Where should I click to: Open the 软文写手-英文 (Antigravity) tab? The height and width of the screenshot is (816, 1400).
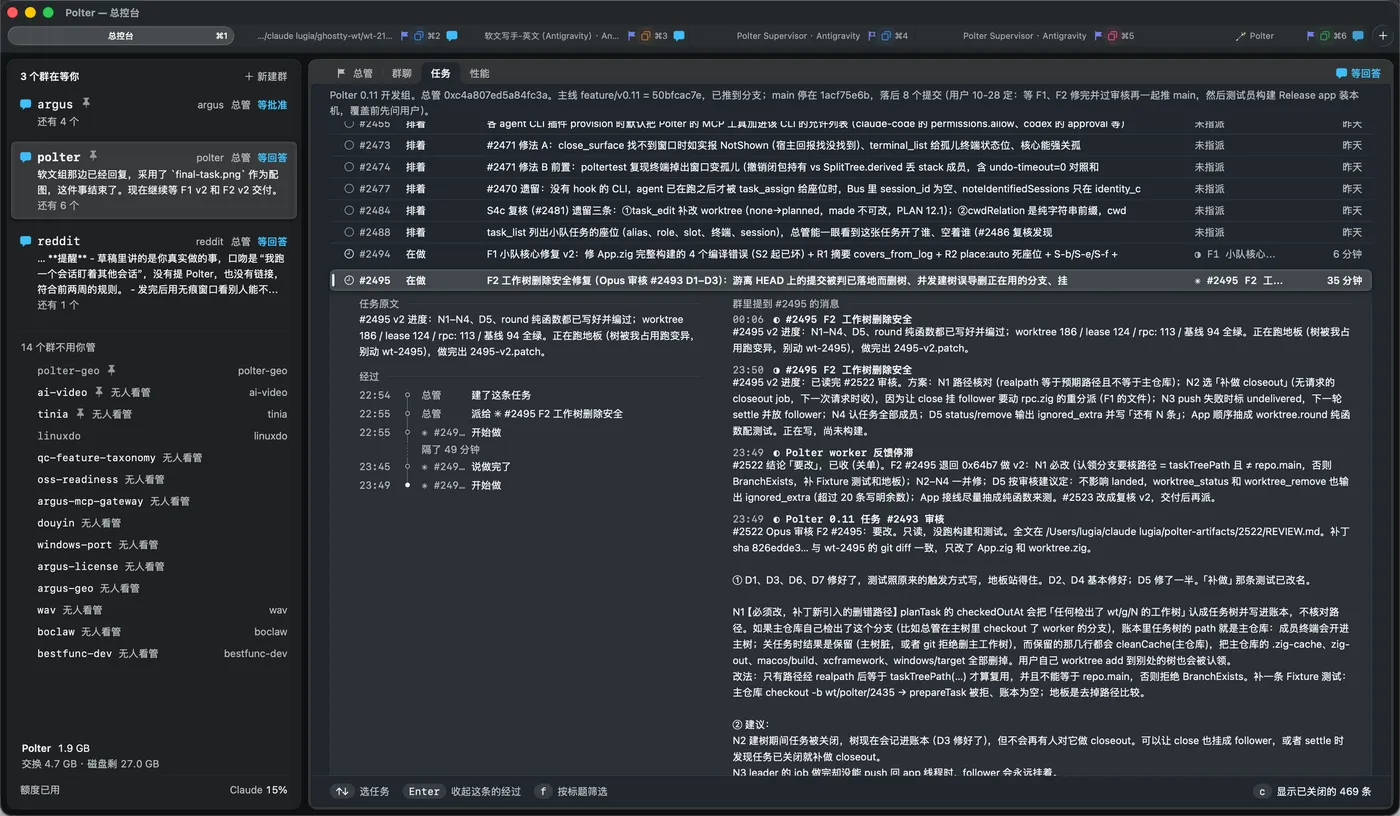click(x=552, y=36)
